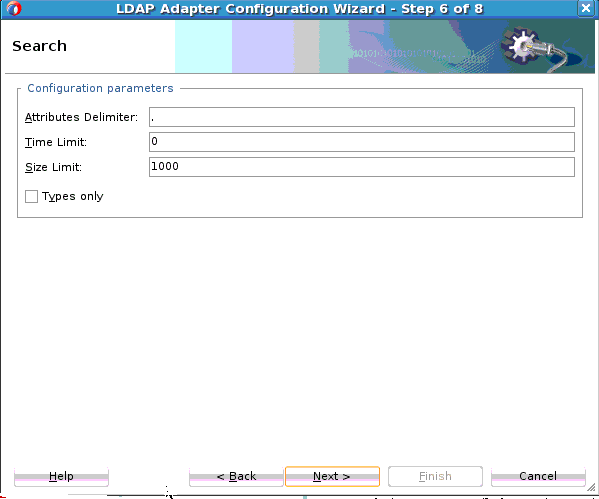Image resolution: width=599 pixels, height=499 pixels.
Task: Click the Attributes Delimiter input field
Action: point(361,117)
